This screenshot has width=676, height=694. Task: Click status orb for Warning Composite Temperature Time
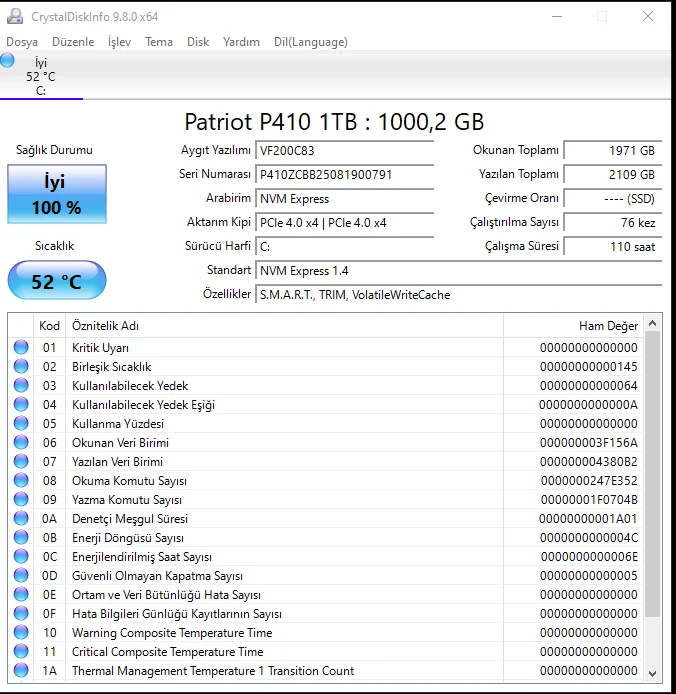pyautogui.click(x=21, y=632)
